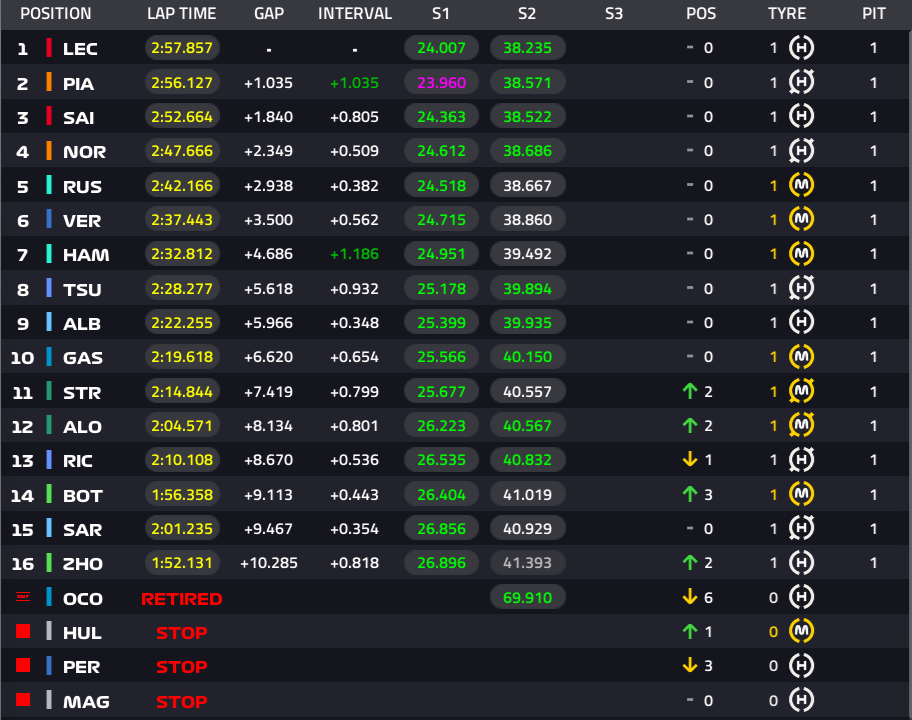Click the red team color bar beside SAI
Viewport: 912px width, 720px height.
49,116
